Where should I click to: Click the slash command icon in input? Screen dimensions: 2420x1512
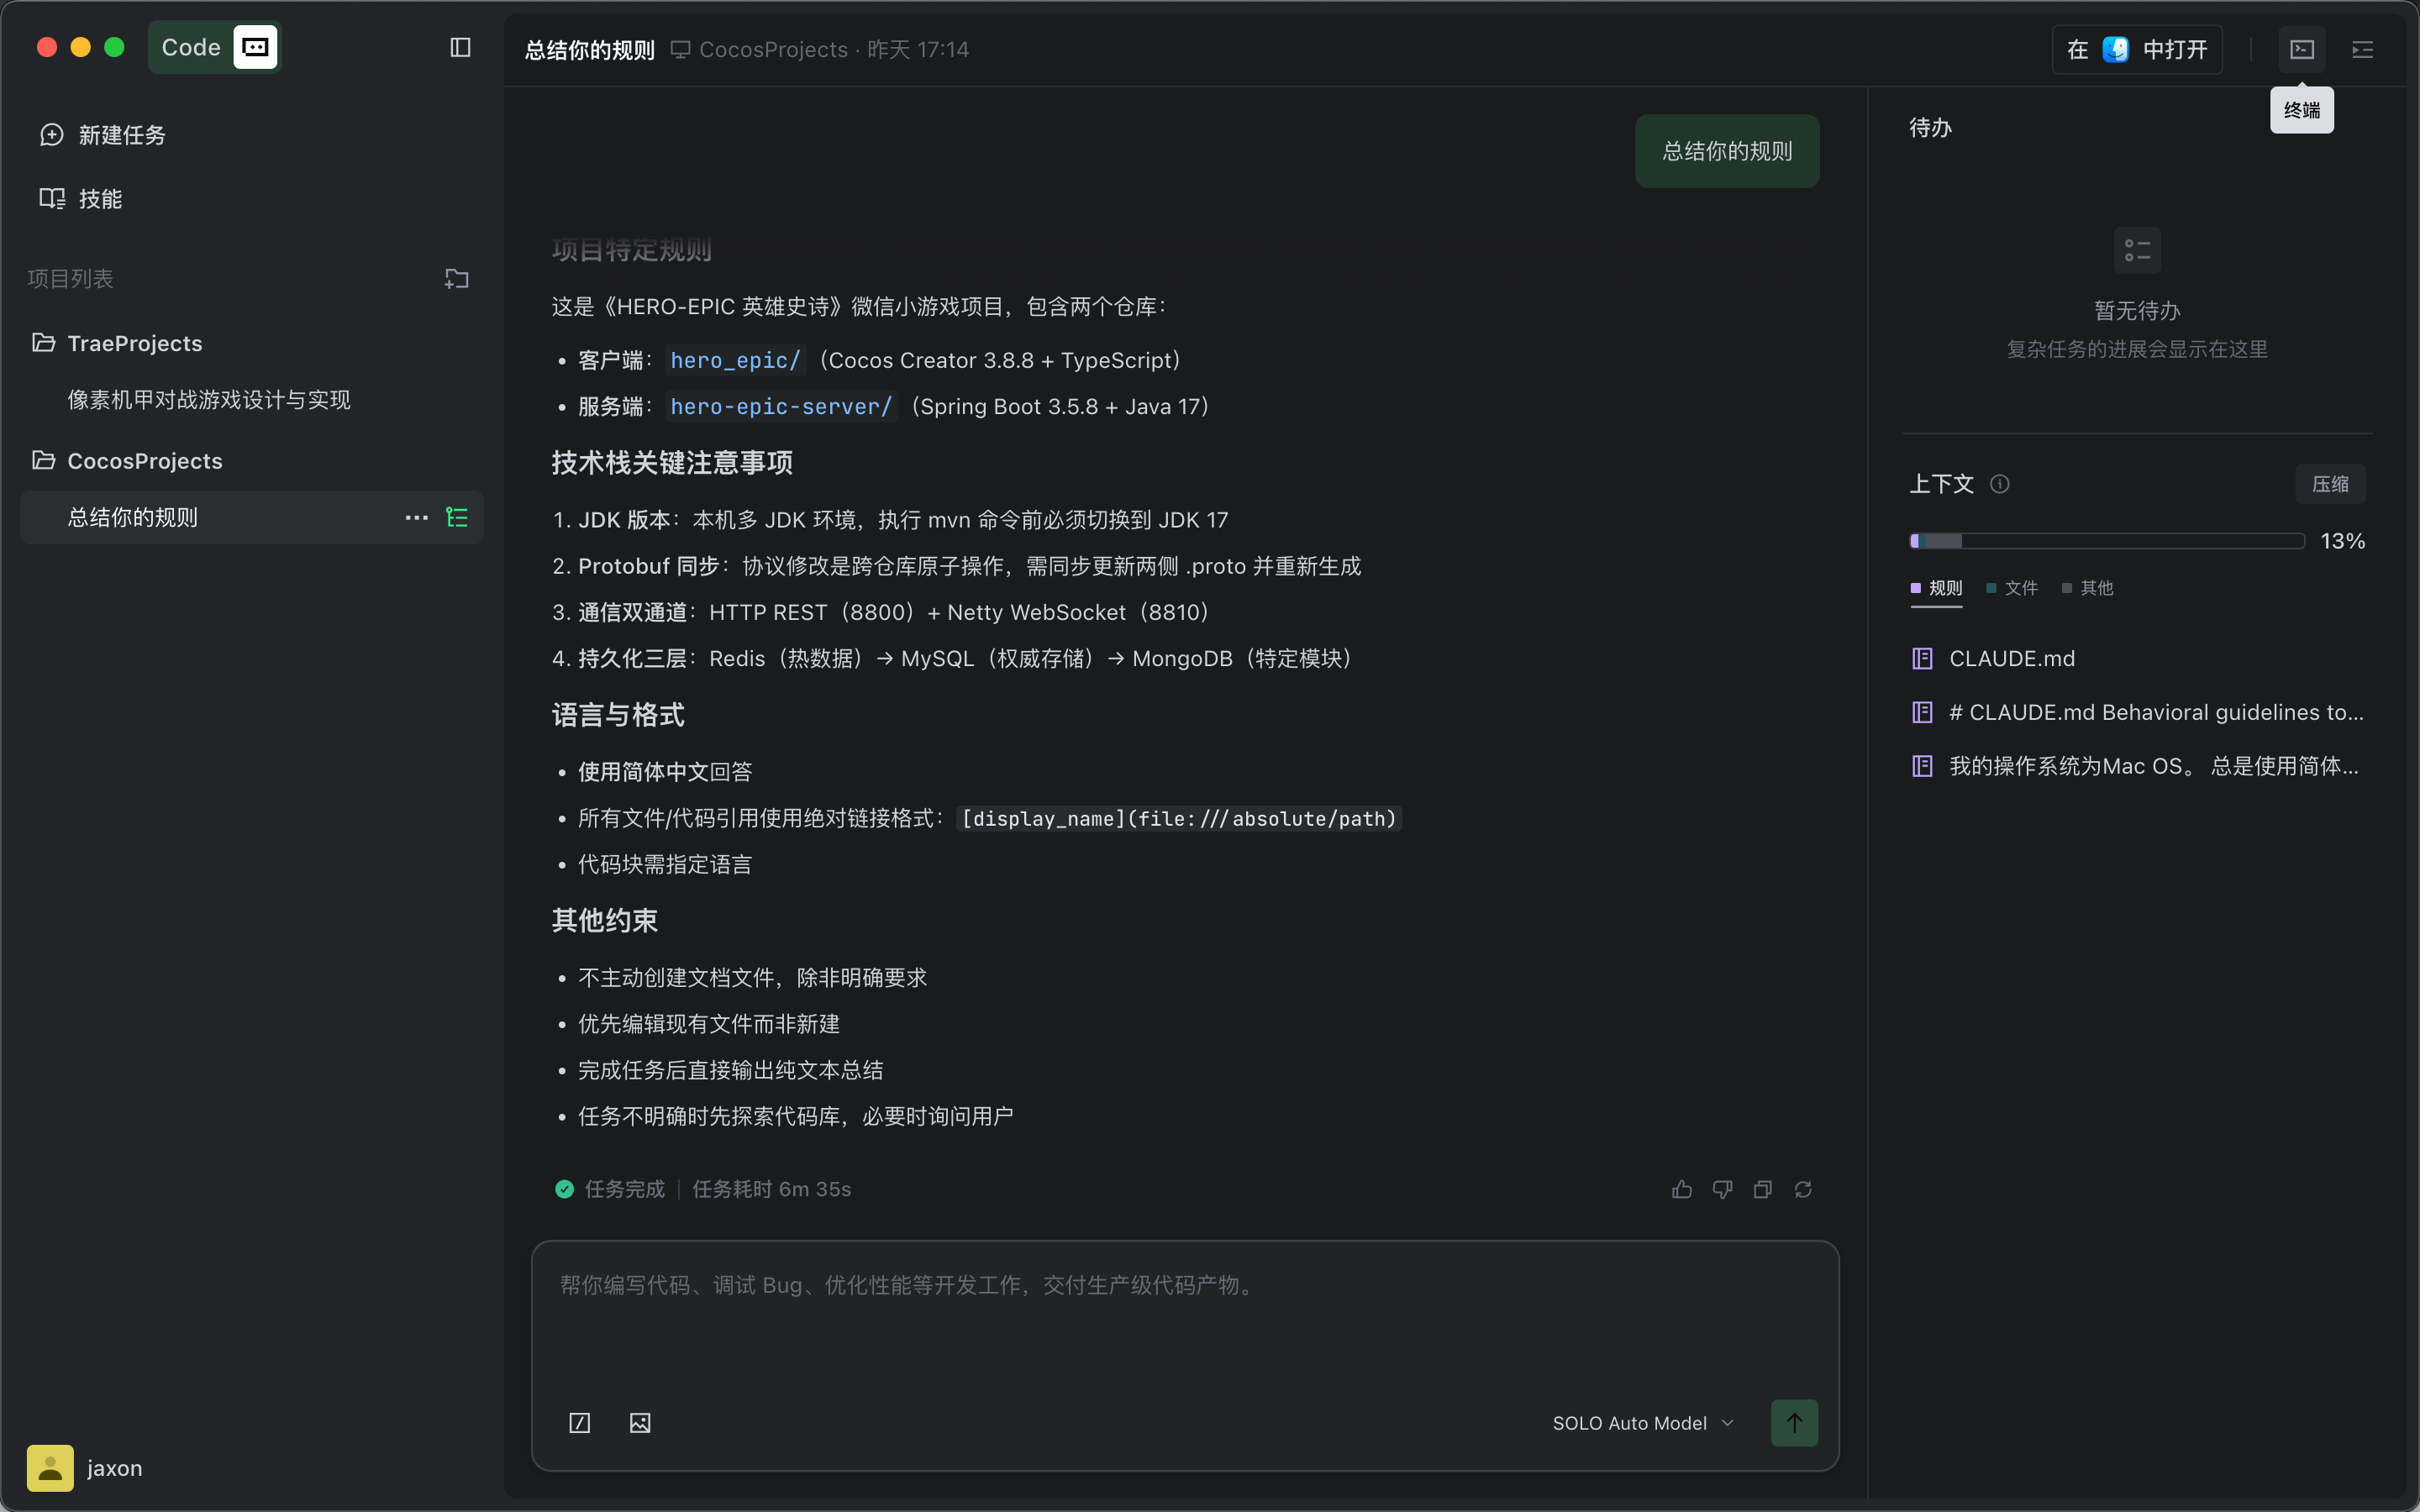[x=580, y=1422]
